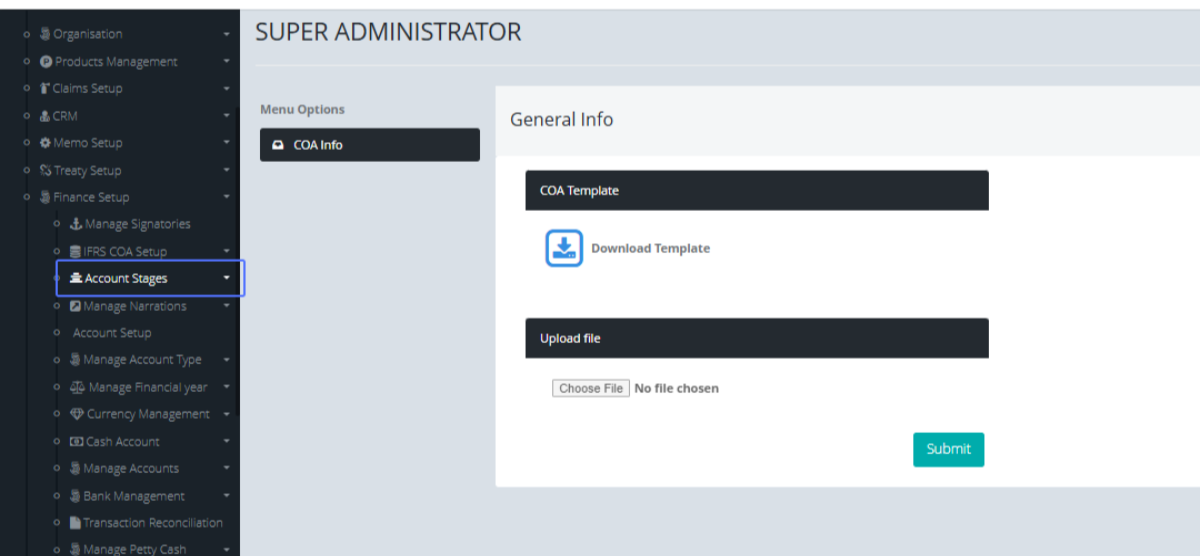Click the inbox icon in COA Info
Screen dimensions: 1200x556
278,145
